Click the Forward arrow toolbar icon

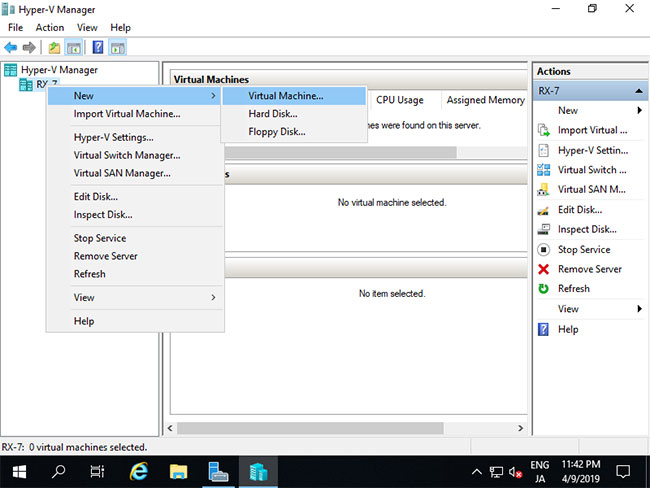[x=29, y=48]
